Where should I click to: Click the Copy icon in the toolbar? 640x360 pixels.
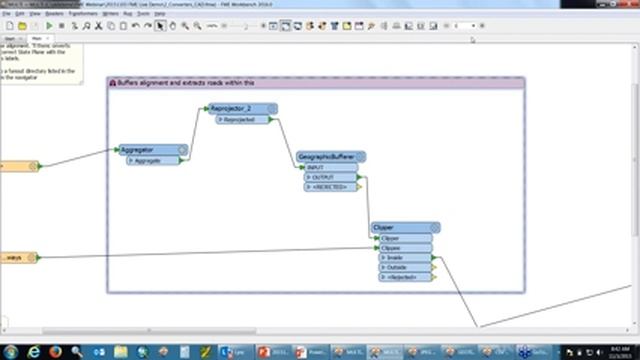pyautogui.click(x=111, y=26)
